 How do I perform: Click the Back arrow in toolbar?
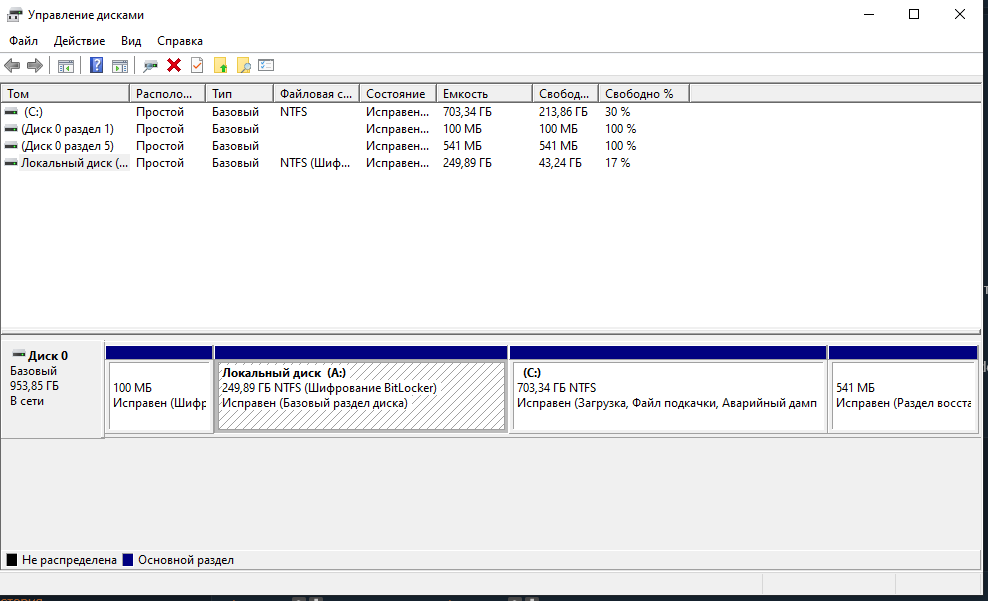coord(12,65)
